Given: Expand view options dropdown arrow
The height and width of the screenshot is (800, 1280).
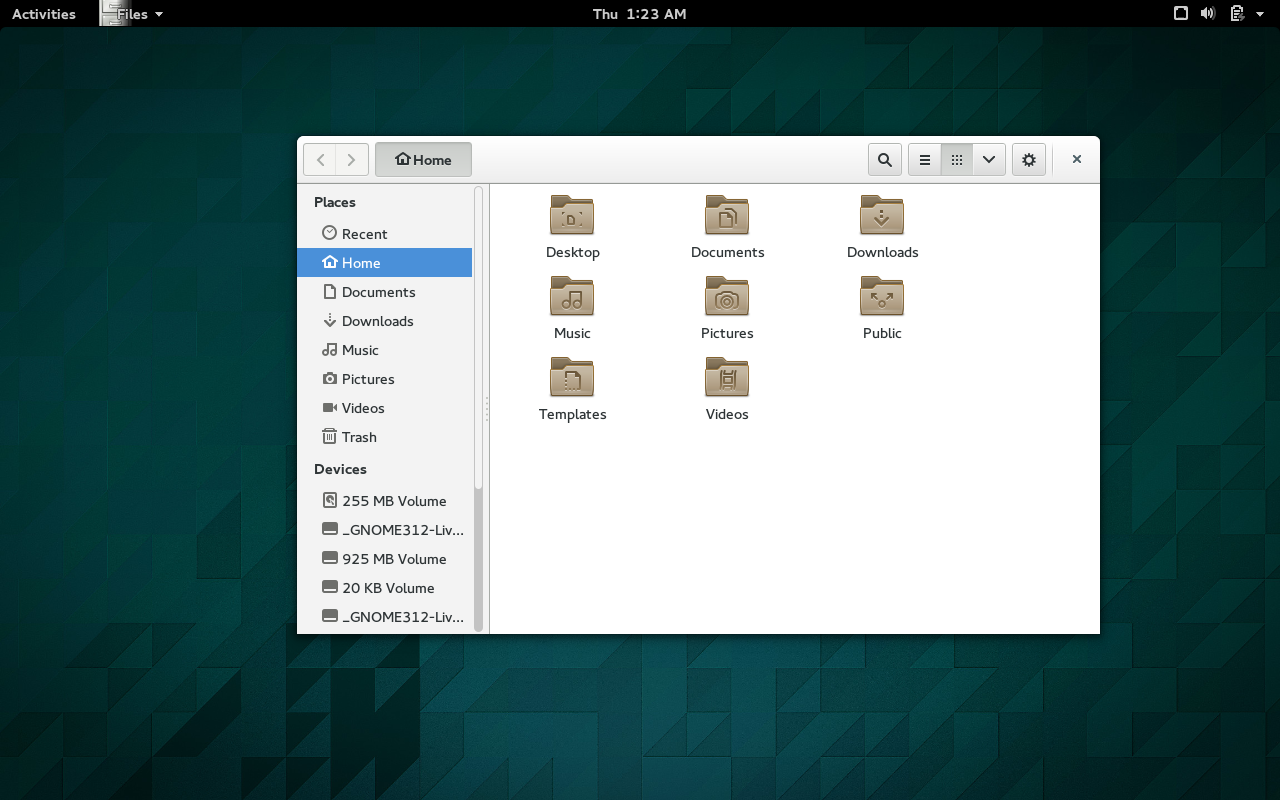Looking at the screenshot, I should click(989, 160).
